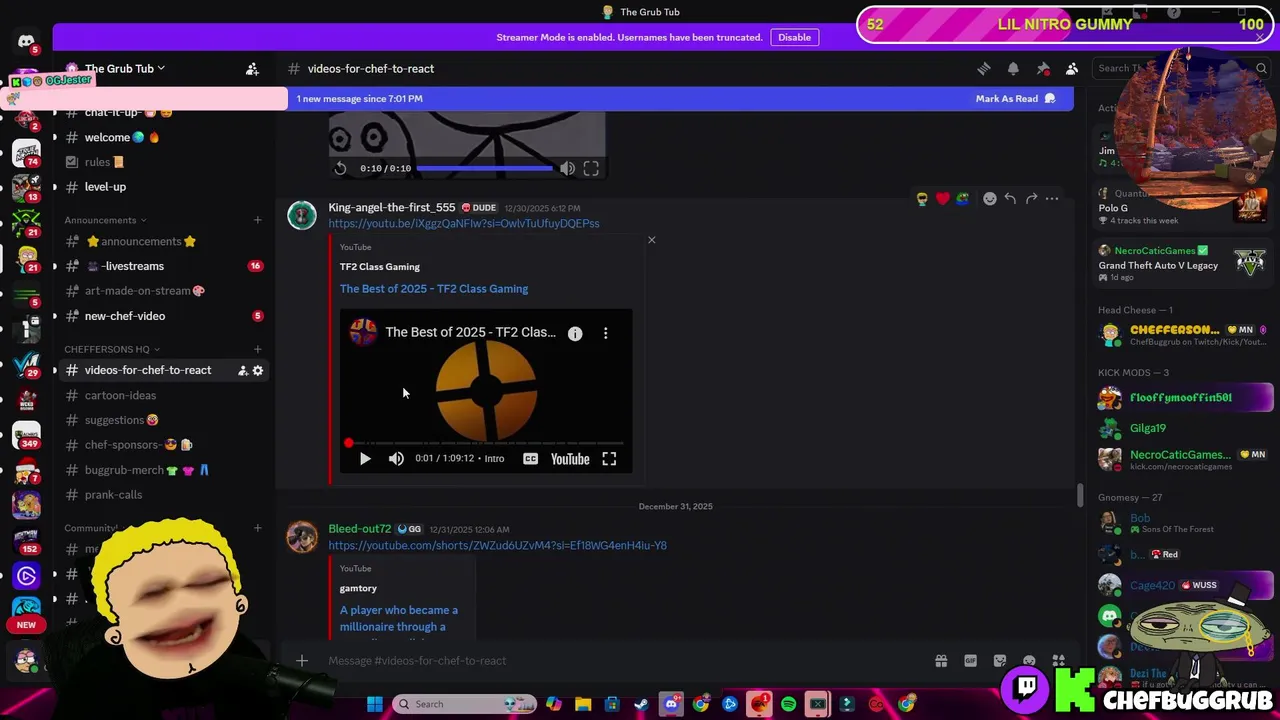The image size is (1280, 720).
Task: Enter fullscreen on TF2 YouTube embed
Action: pos(609,459)
